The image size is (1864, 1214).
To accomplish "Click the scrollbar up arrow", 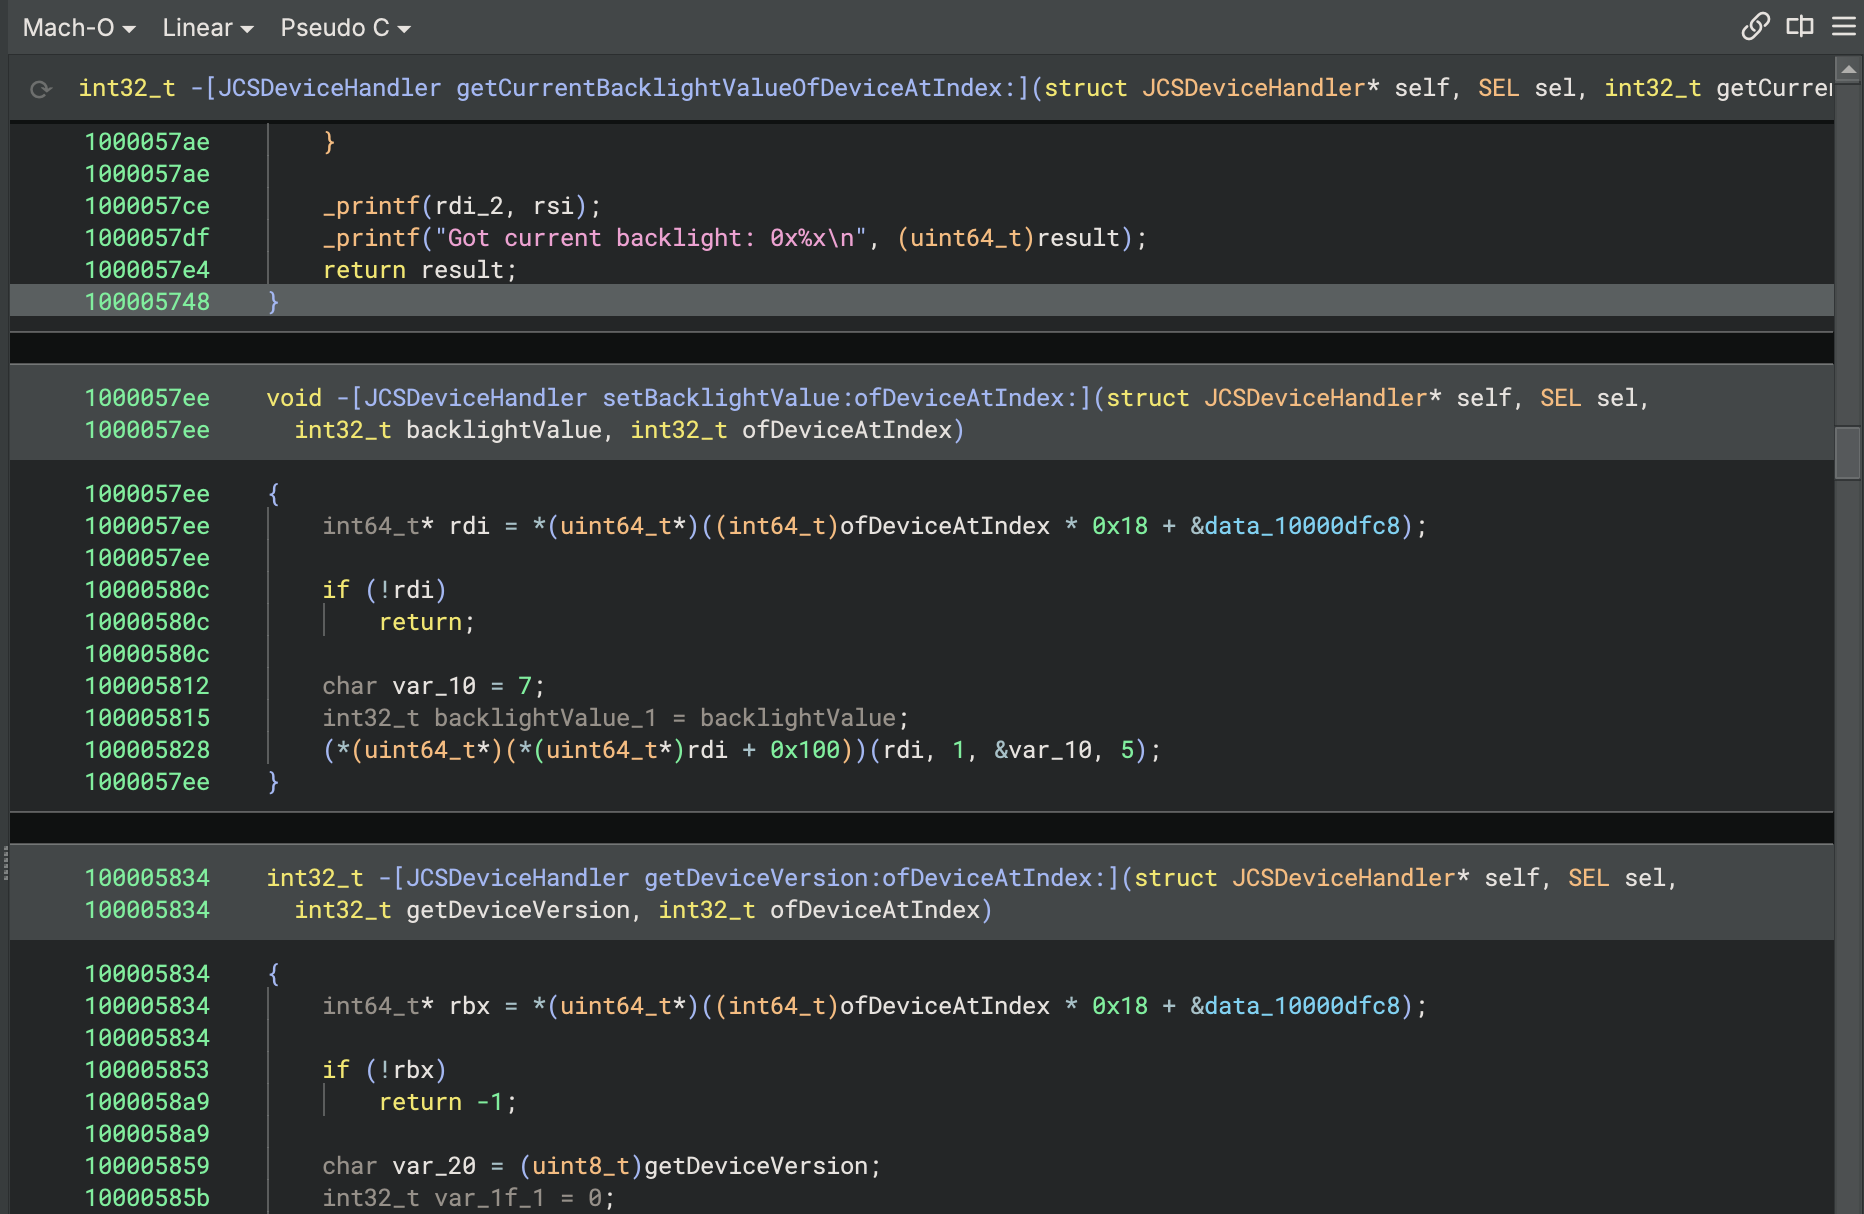I will pyautogui.click(x=1848, y=70).
